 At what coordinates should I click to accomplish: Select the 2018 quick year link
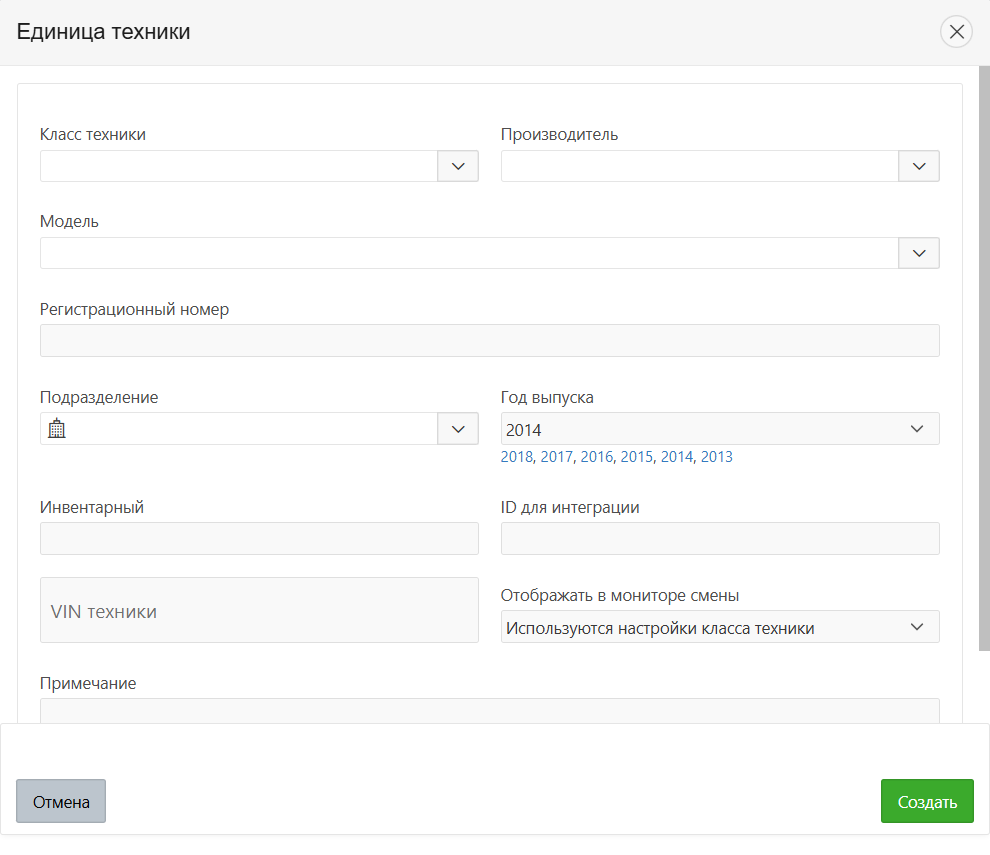click(516, 457)
